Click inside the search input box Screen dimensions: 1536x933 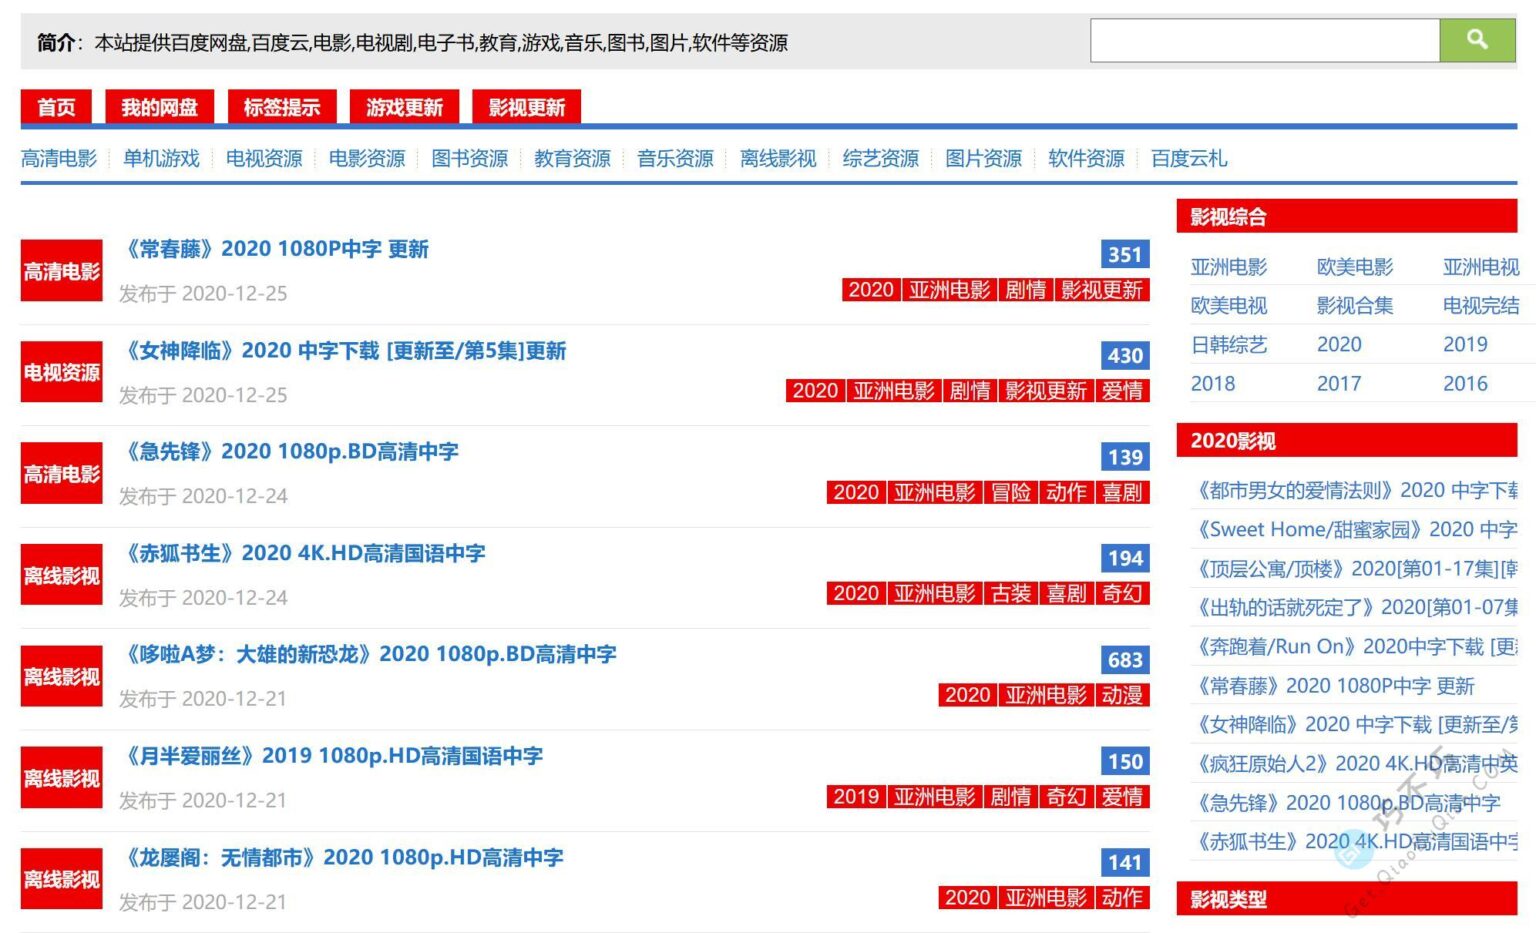(1264, 39)
